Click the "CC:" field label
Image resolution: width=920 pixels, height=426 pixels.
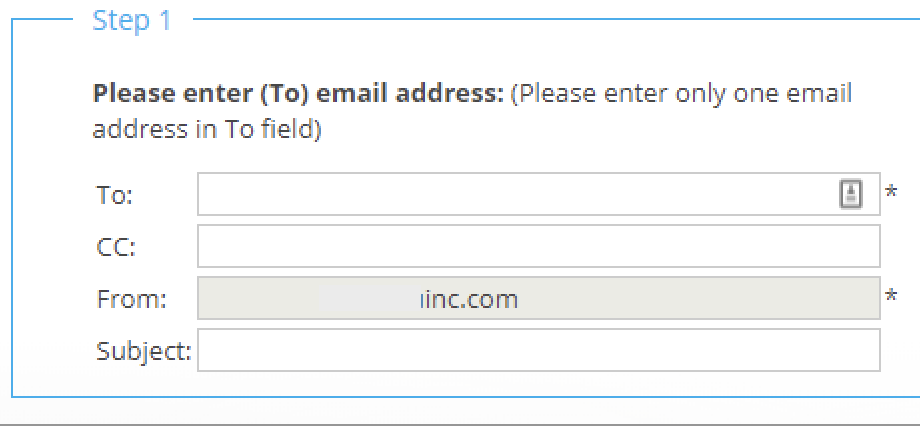[116, 247]
